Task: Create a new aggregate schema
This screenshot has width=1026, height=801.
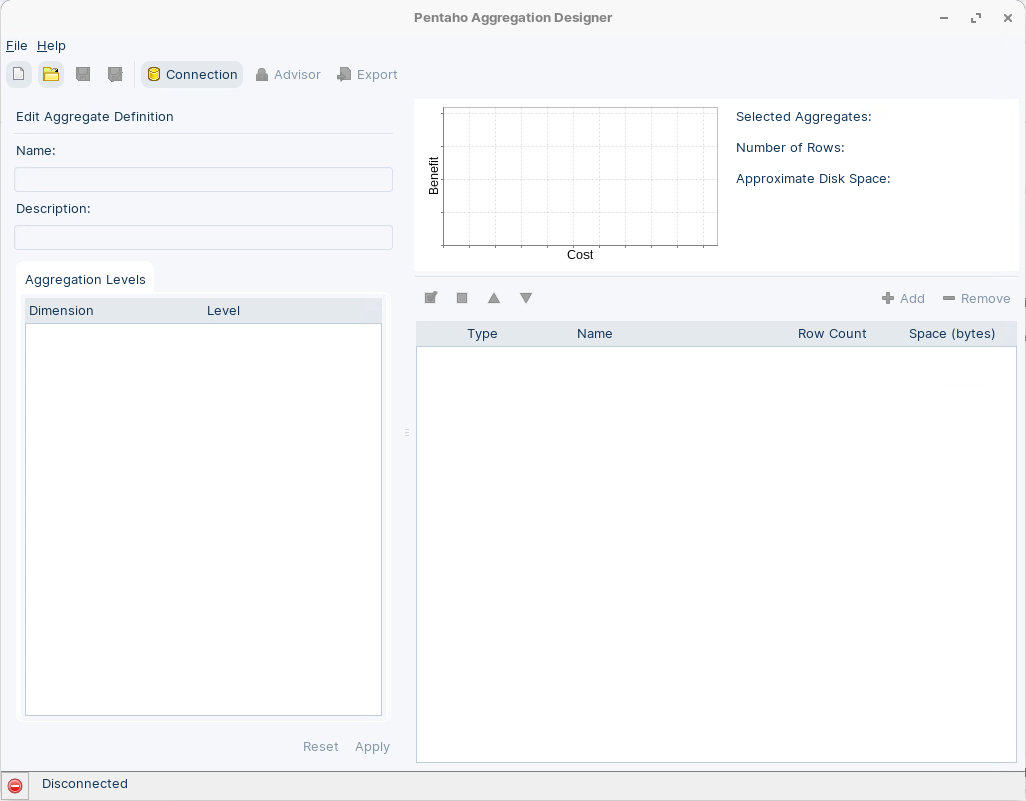Action: click(x=18, y=74)
